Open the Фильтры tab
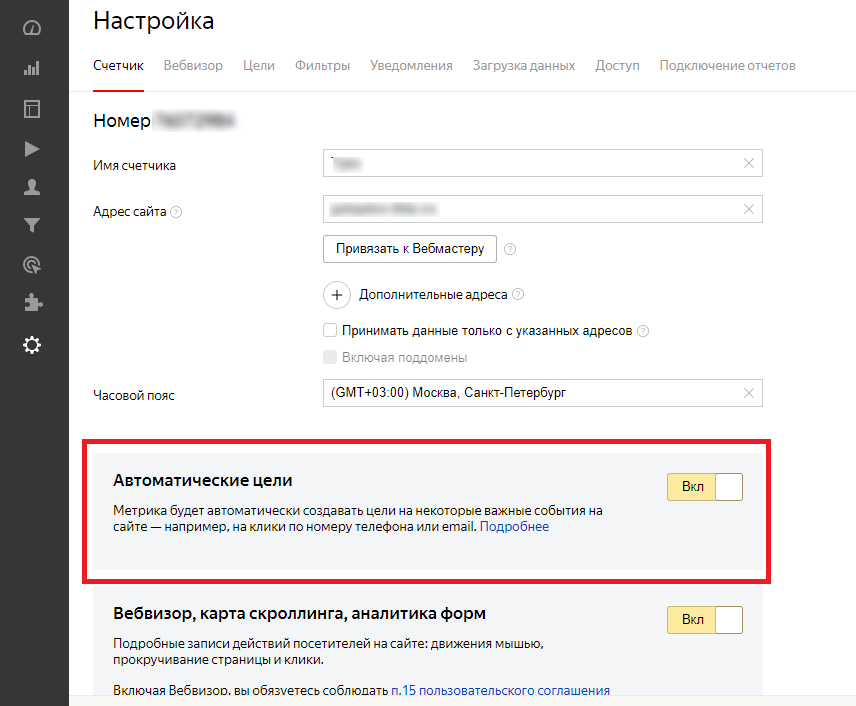Image resolution: width=856 pixels, height=706 pixels. 322,66
